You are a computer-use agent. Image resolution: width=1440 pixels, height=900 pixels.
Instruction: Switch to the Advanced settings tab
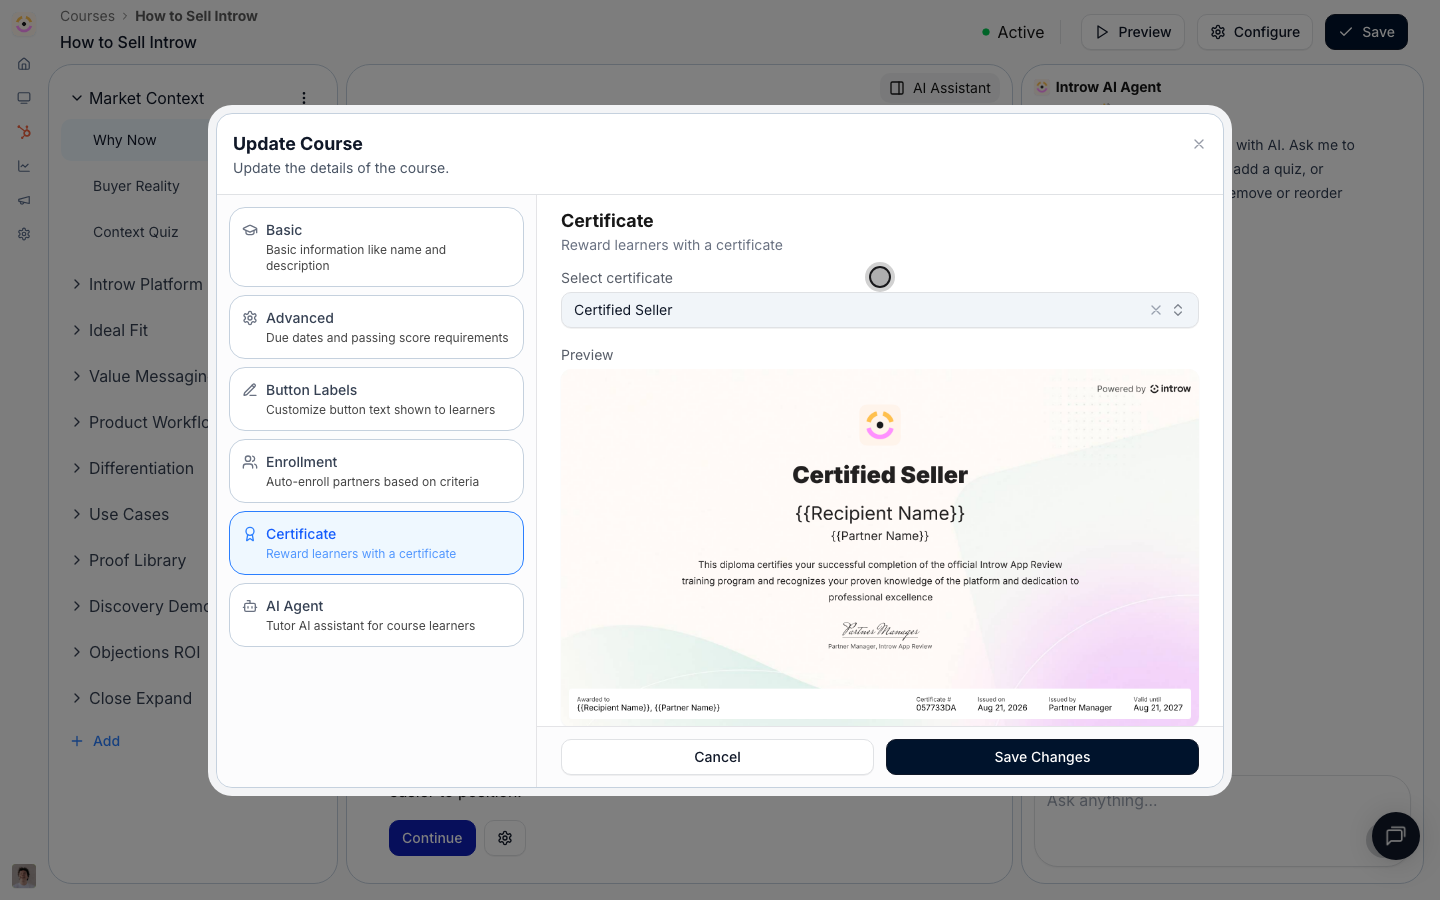tap(376, 327)
